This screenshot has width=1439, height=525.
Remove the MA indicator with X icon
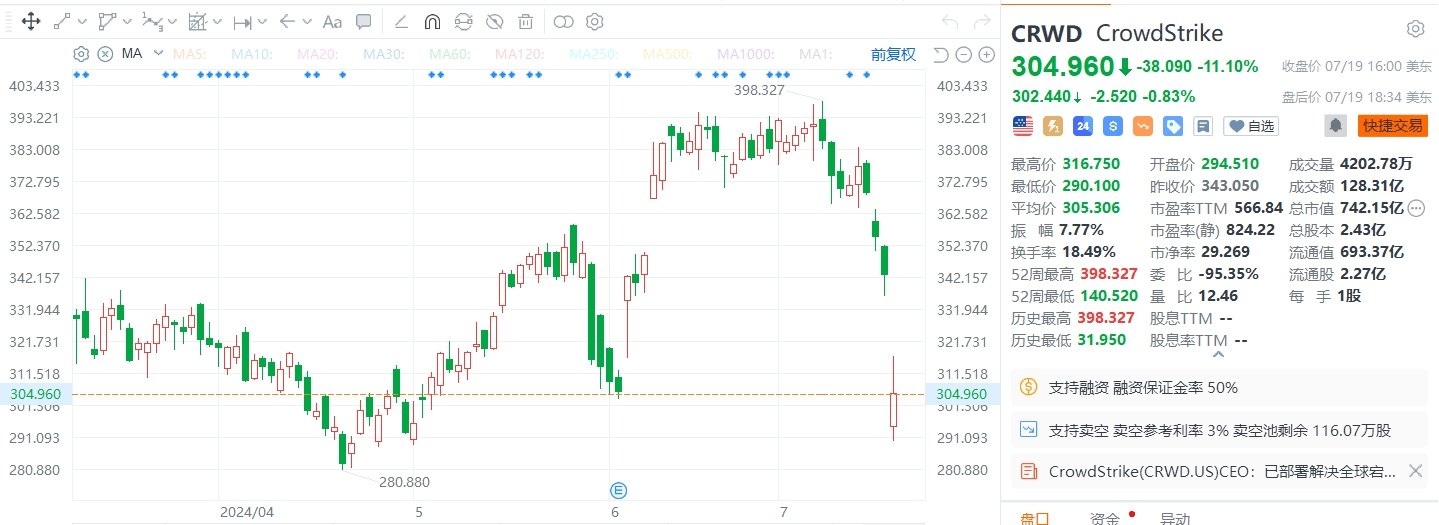104,54
